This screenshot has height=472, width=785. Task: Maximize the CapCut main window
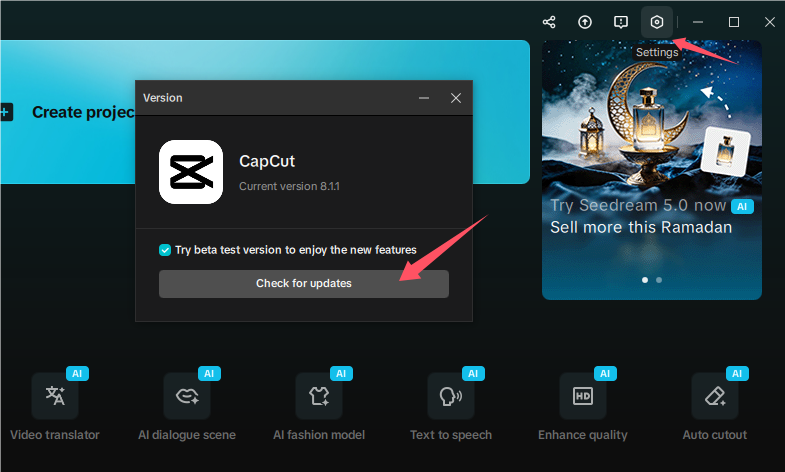coord(734,22)
